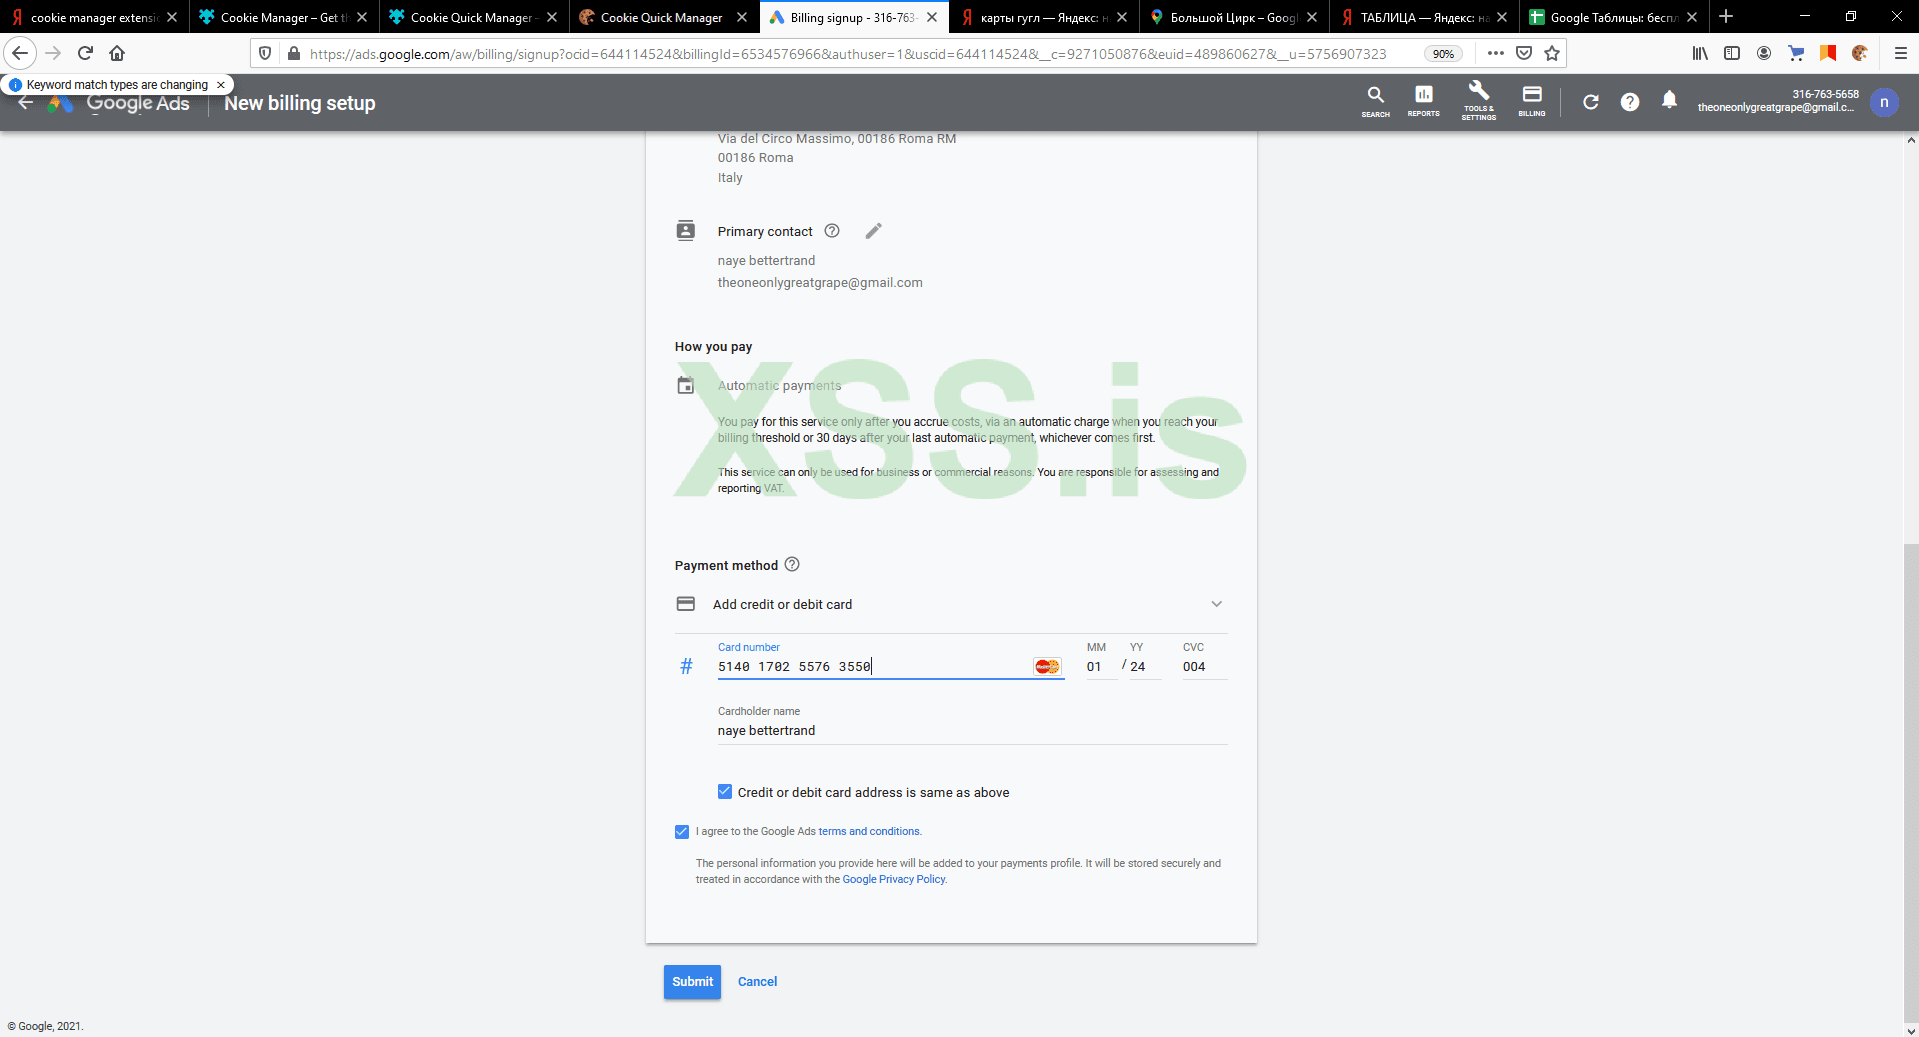Open the Google Ads help question mark

(1629, 102)
